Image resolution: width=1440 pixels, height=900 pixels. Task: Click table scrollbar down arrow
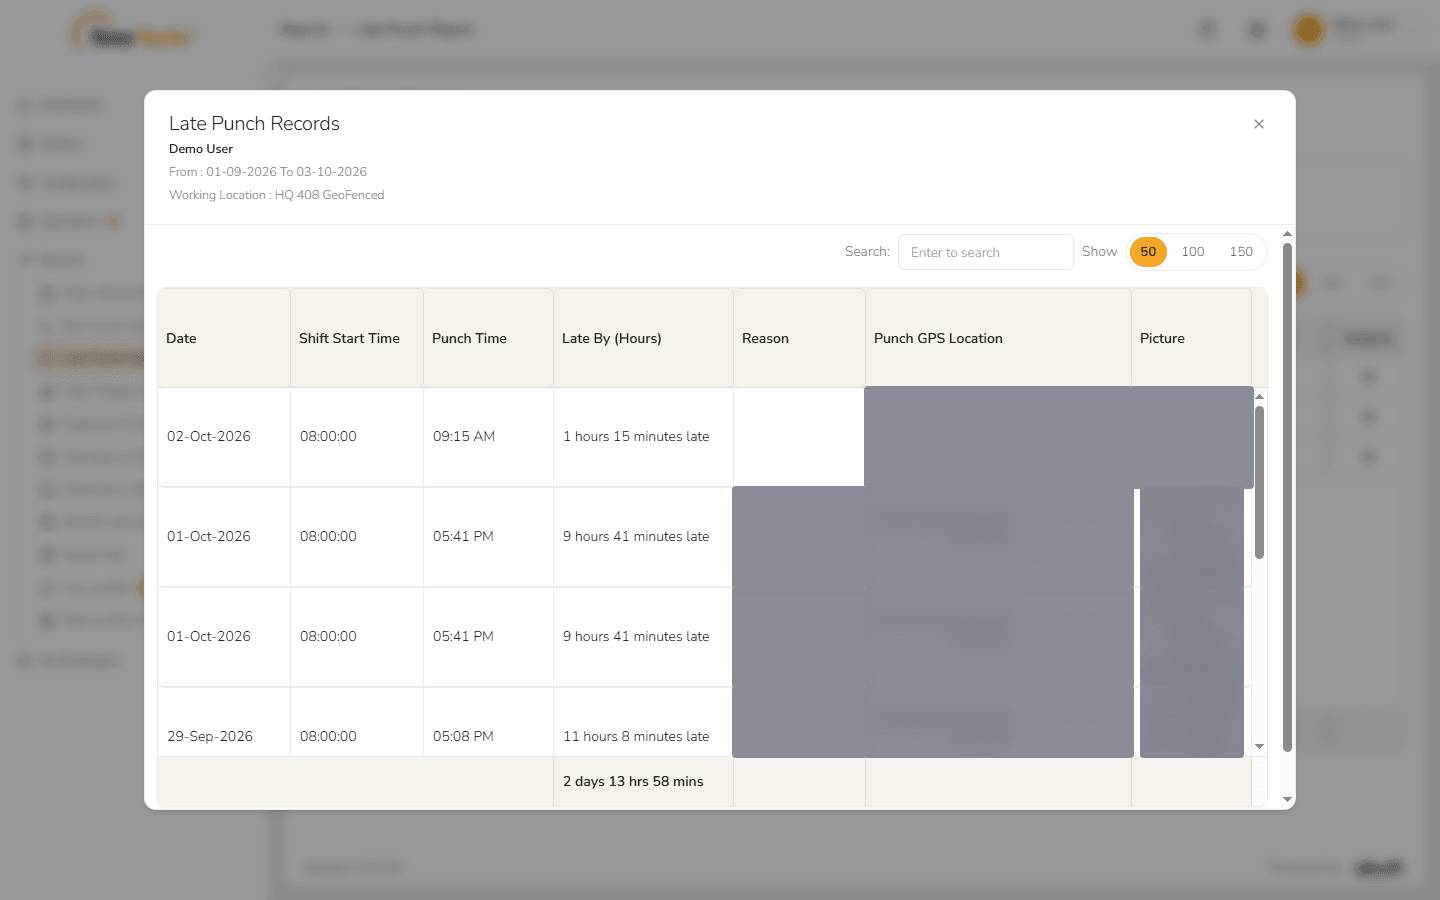(x=1259, y=747)
